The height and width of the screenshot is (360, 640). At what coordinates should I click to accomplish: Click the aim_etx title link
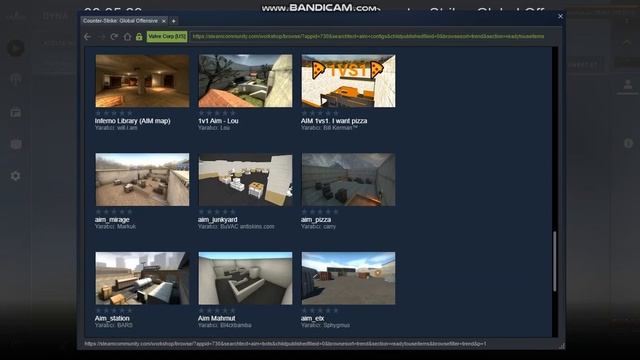313,318
